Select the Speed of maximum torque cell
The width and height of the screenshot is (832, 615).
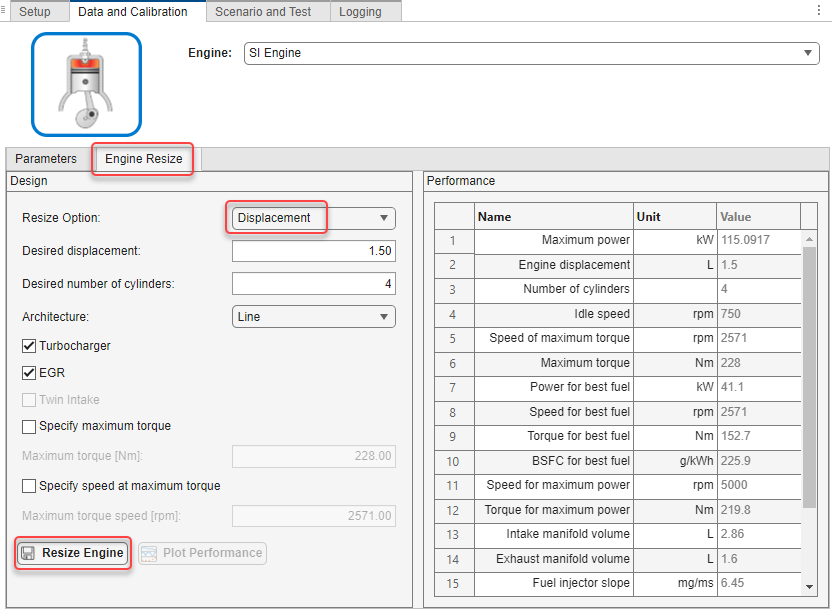pos(554,338)
